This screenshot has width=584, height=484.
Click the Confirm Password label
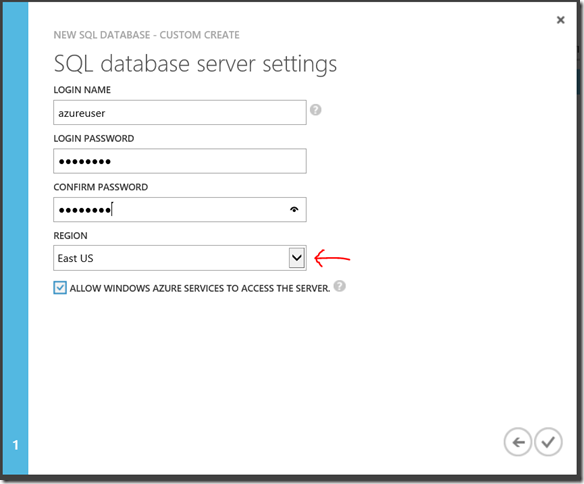click(x=101, y=187)
